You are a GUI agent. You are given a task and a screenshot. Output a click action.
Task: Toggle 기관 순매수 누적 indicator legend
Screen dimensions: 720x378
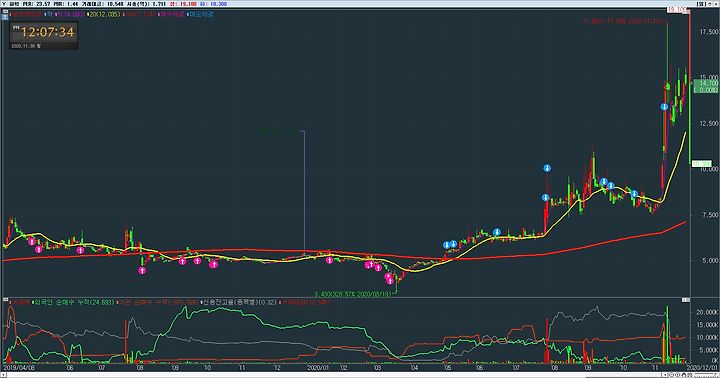(158, 302)
